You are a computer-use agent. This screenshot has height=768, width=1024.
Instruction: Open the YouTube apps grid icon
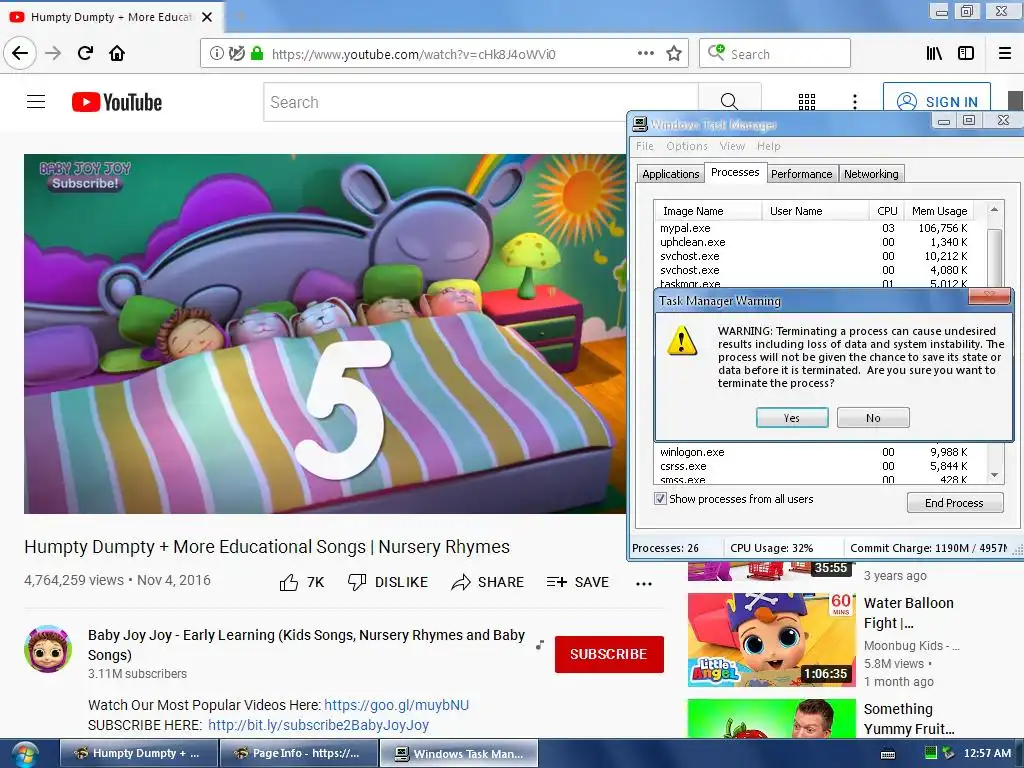point(807,102)
